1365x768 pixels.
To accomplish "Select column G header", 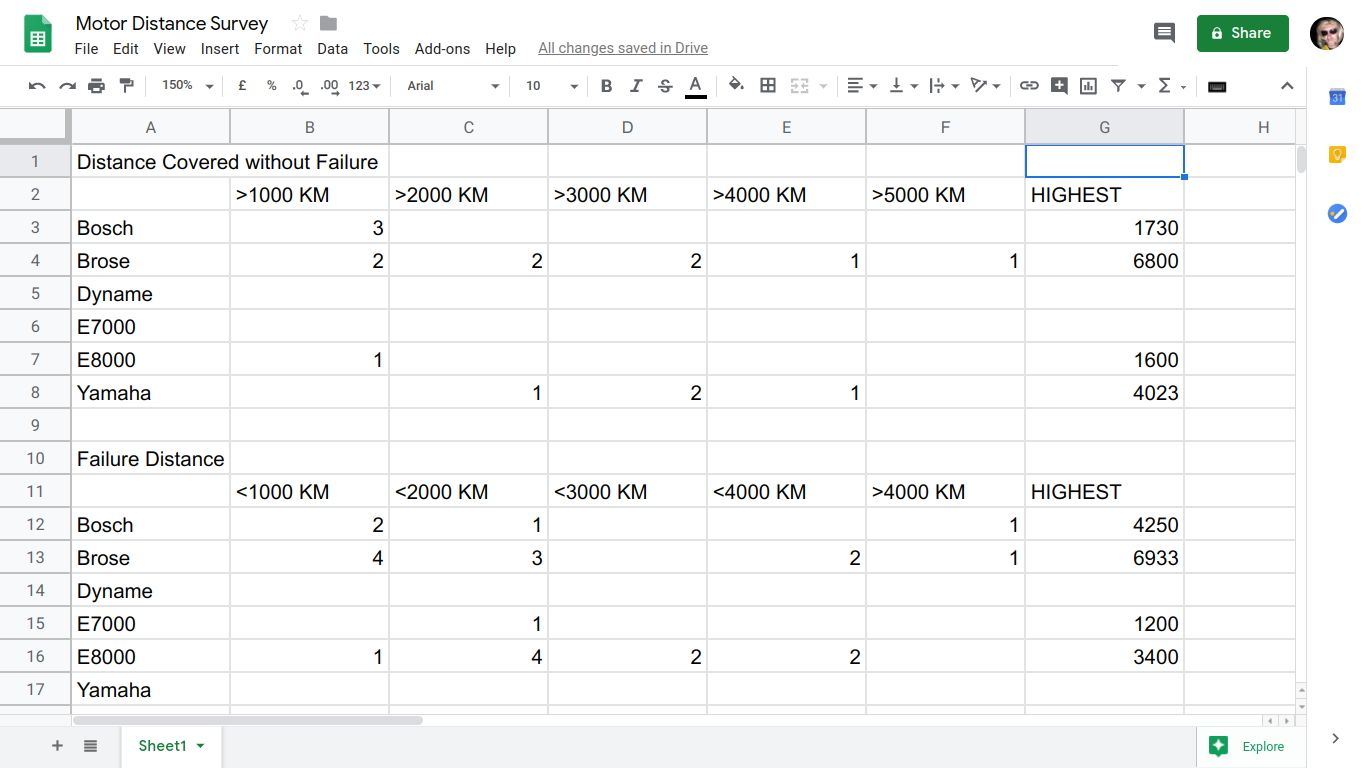I will (x=1105, y=127).
